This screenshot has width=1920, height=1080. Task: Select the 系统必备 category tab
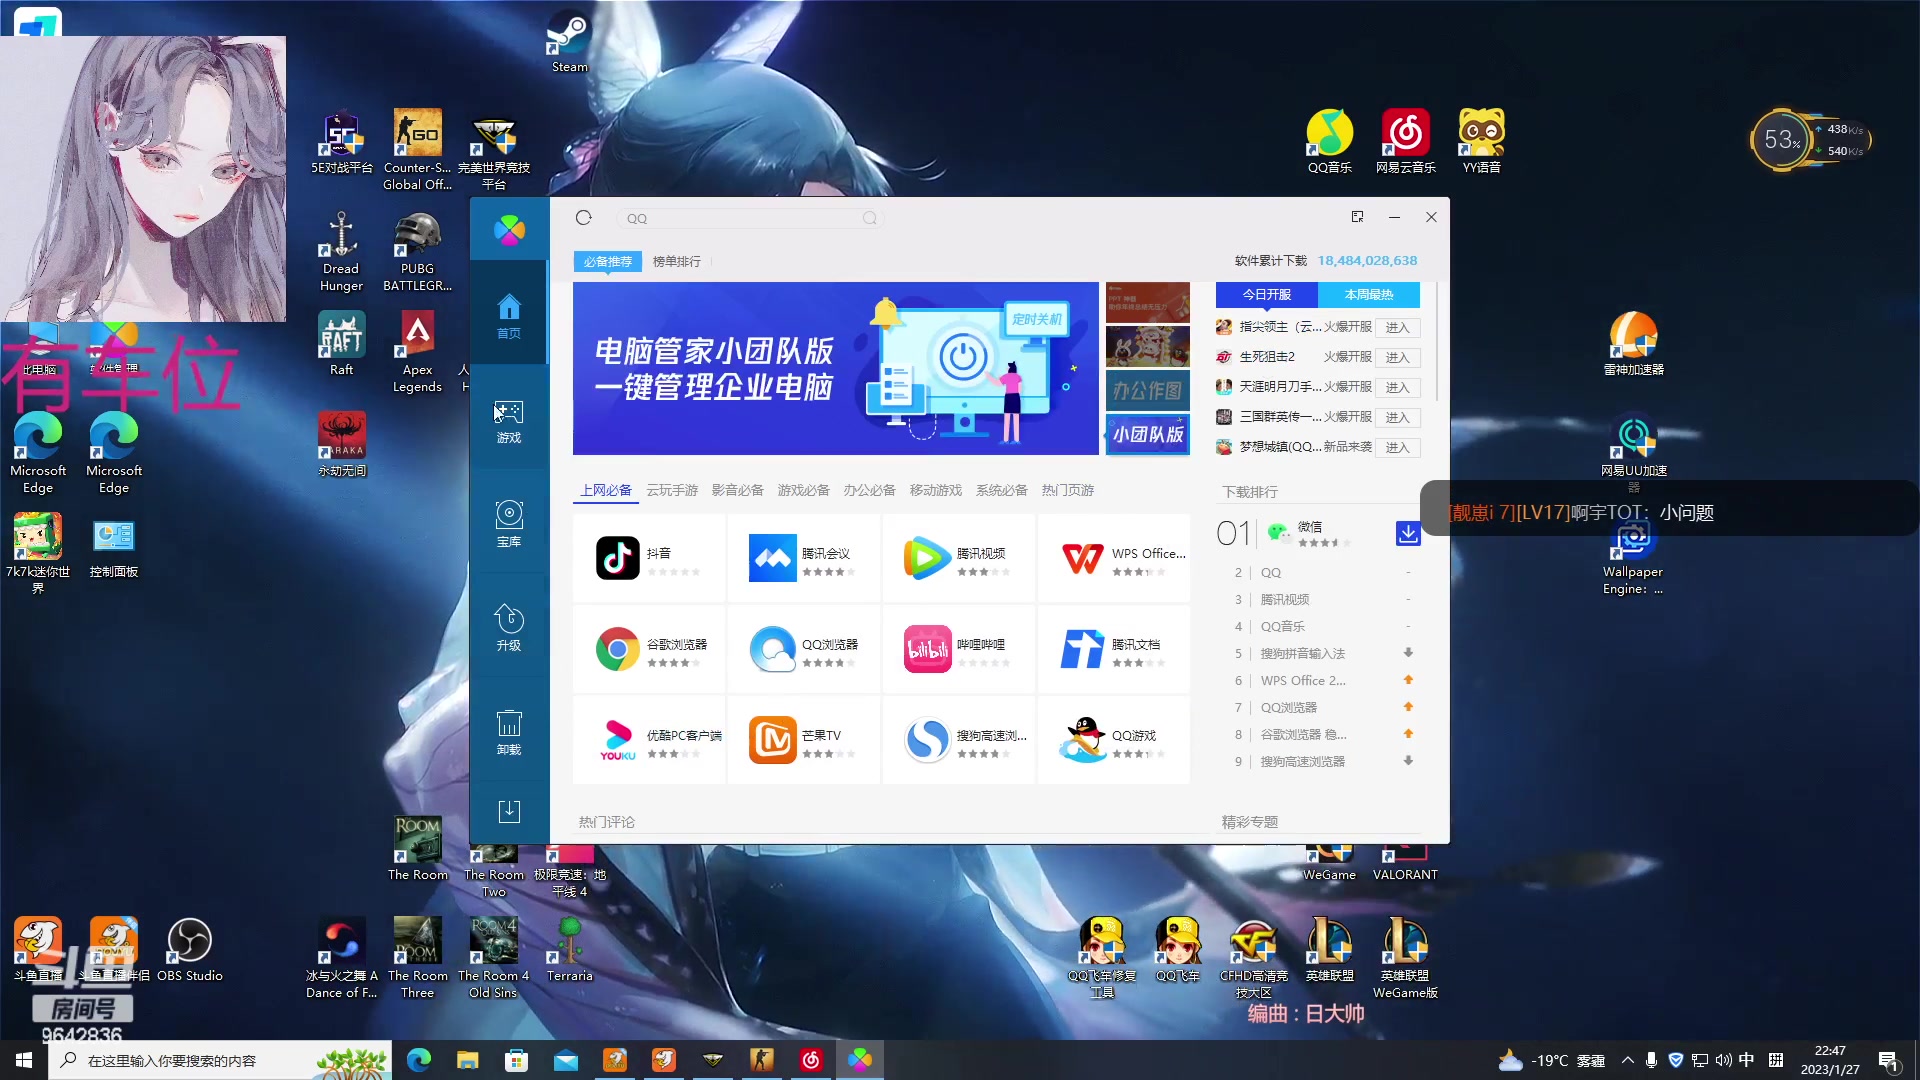(x=1002, y=490)
